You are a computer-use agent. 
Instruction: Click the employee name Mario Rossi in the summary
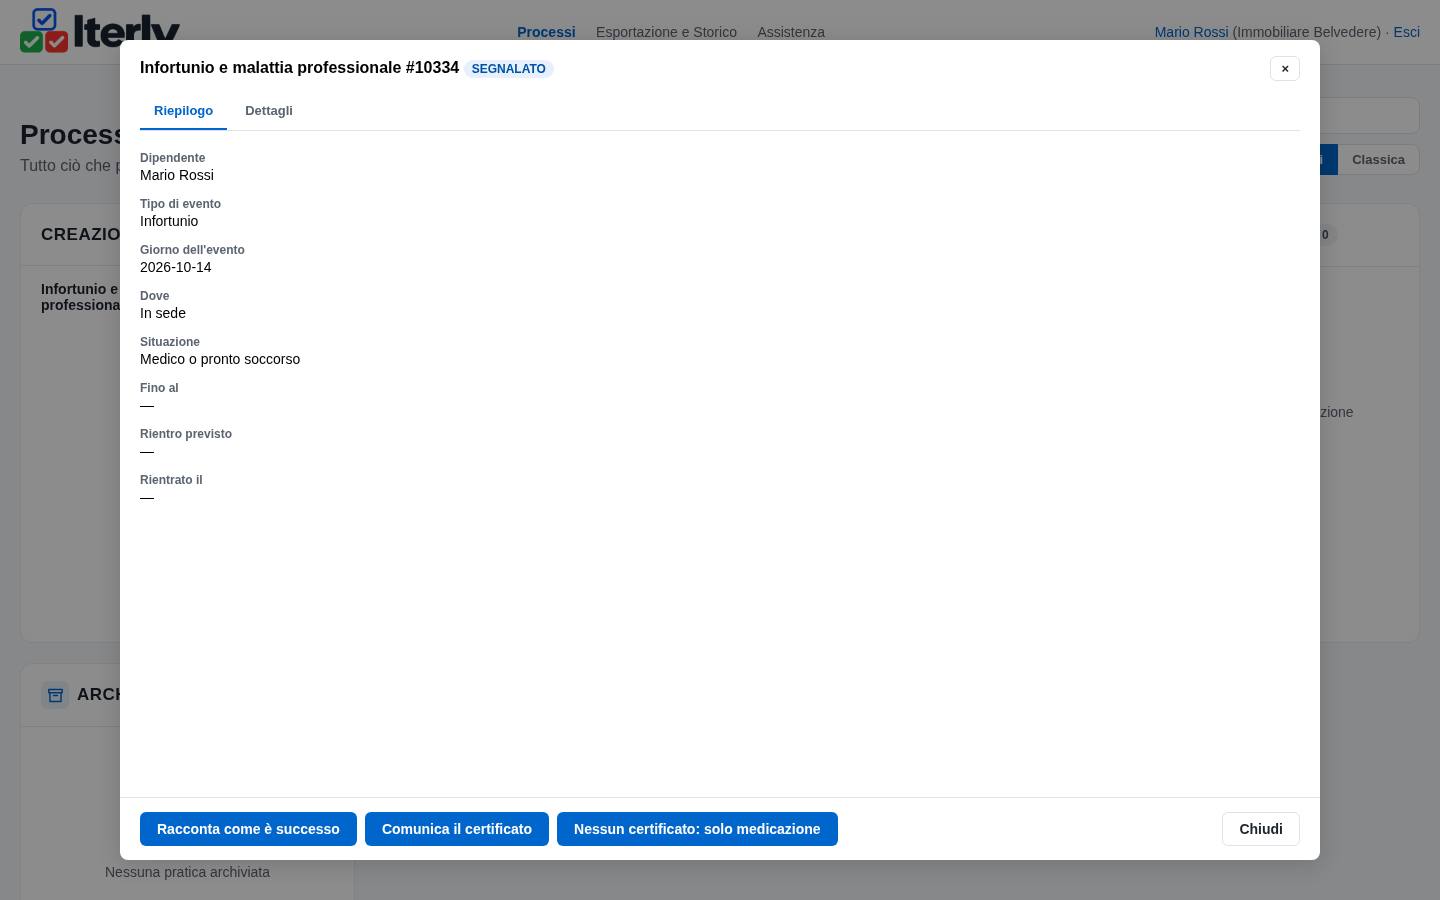(177, 175)
